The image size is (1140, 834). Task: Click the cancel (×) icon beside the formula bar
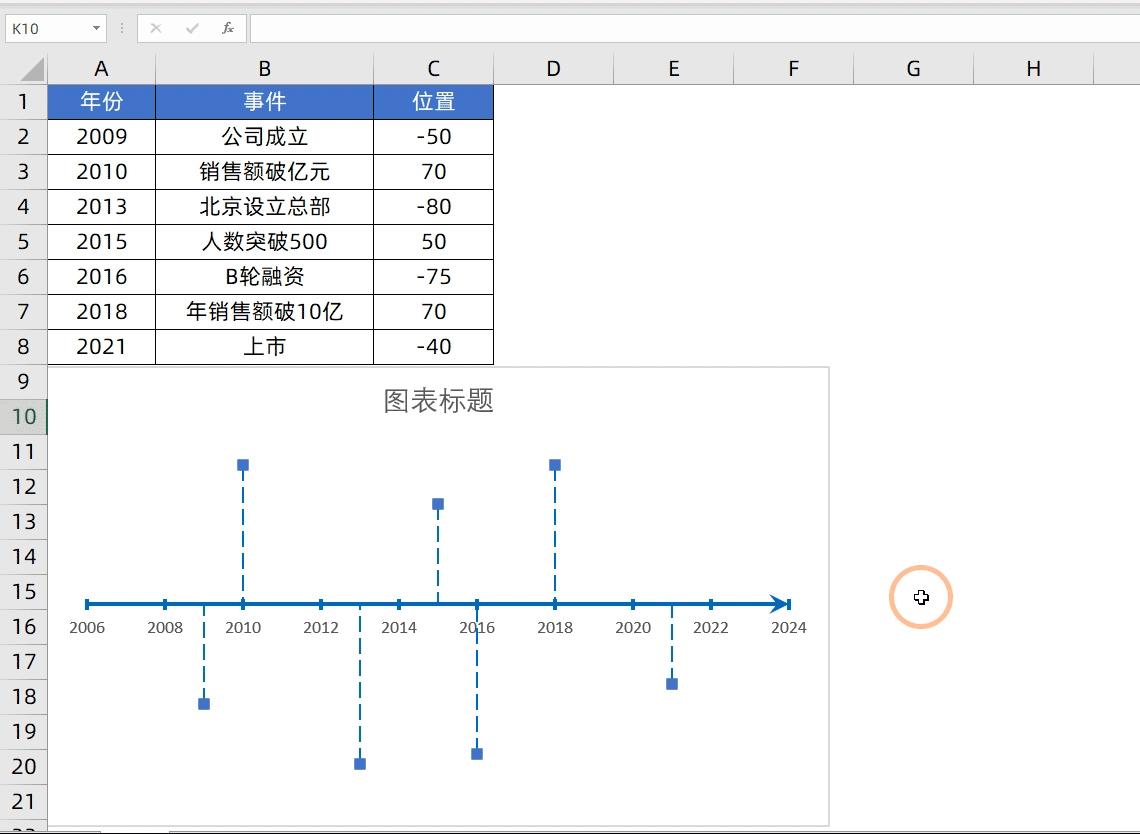(155, 28)
